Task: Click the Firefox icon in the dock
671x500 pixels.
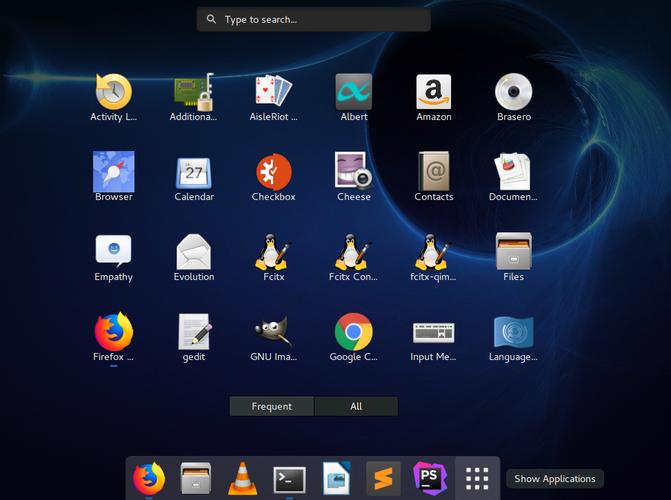Action: (x=149, y=478)
